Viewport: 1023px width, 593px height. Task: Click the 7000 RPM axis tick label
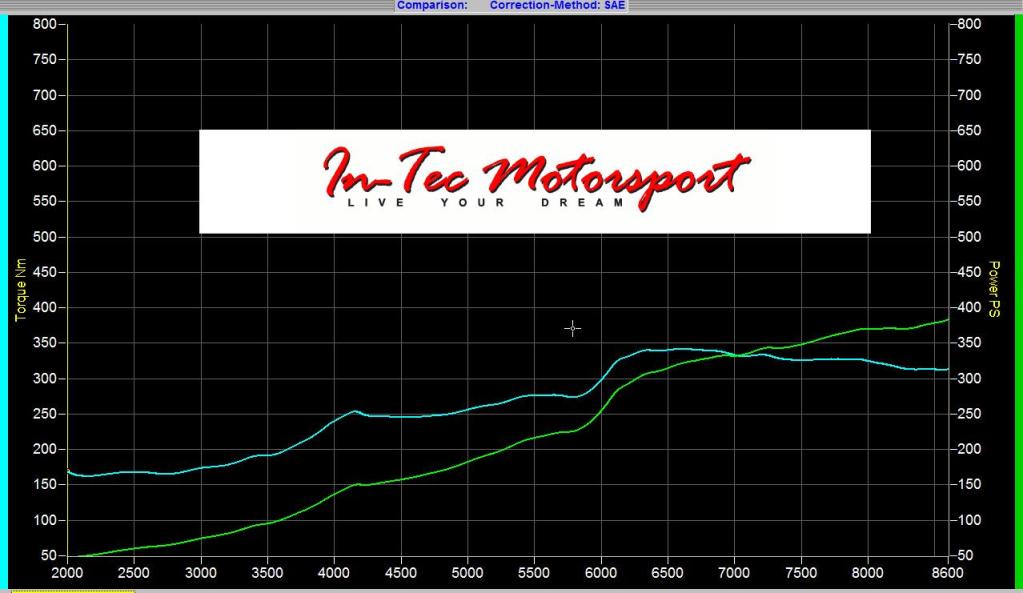734,573
